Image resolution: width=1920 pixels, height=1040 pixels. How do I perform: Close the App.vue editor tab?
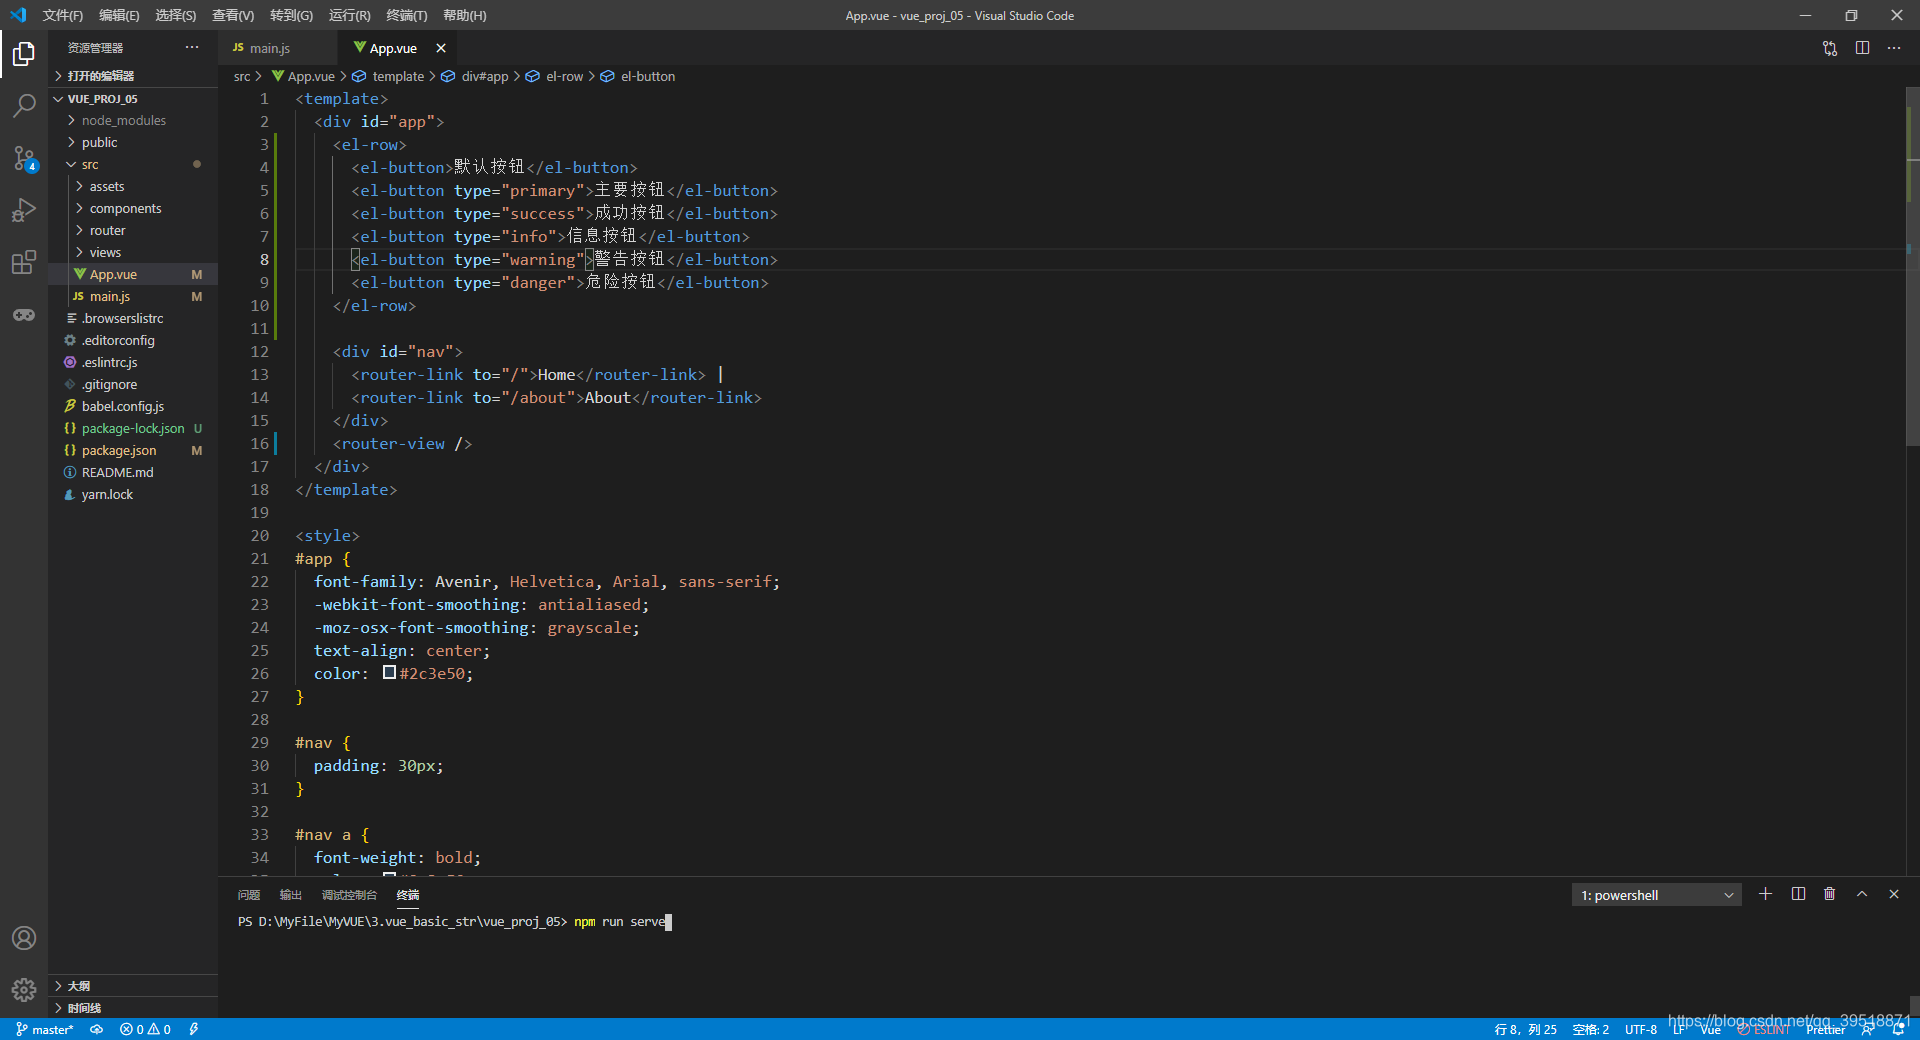coord(441,48)
